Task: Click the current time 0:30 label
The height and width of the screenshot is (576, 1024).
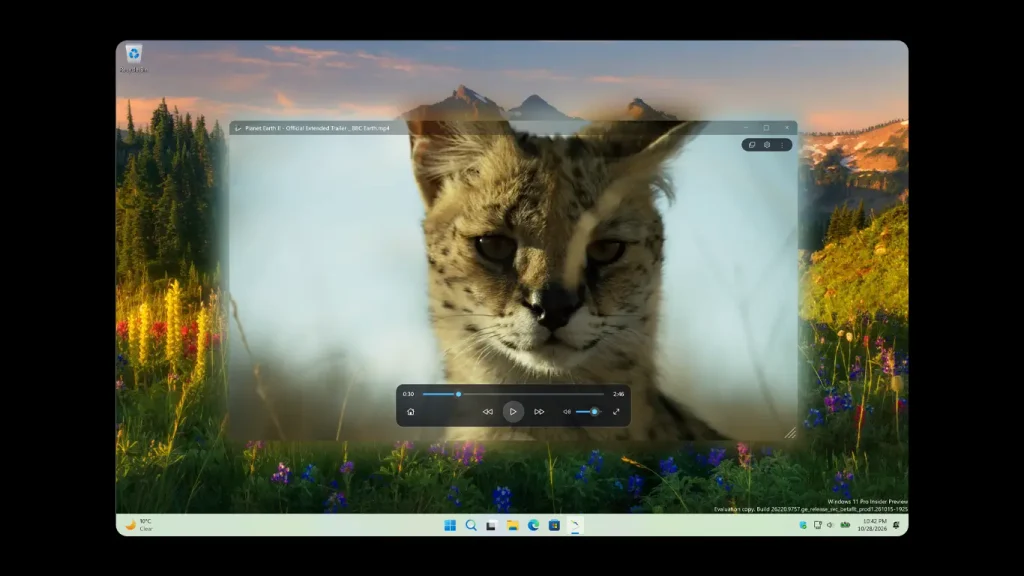Action: 408,394
